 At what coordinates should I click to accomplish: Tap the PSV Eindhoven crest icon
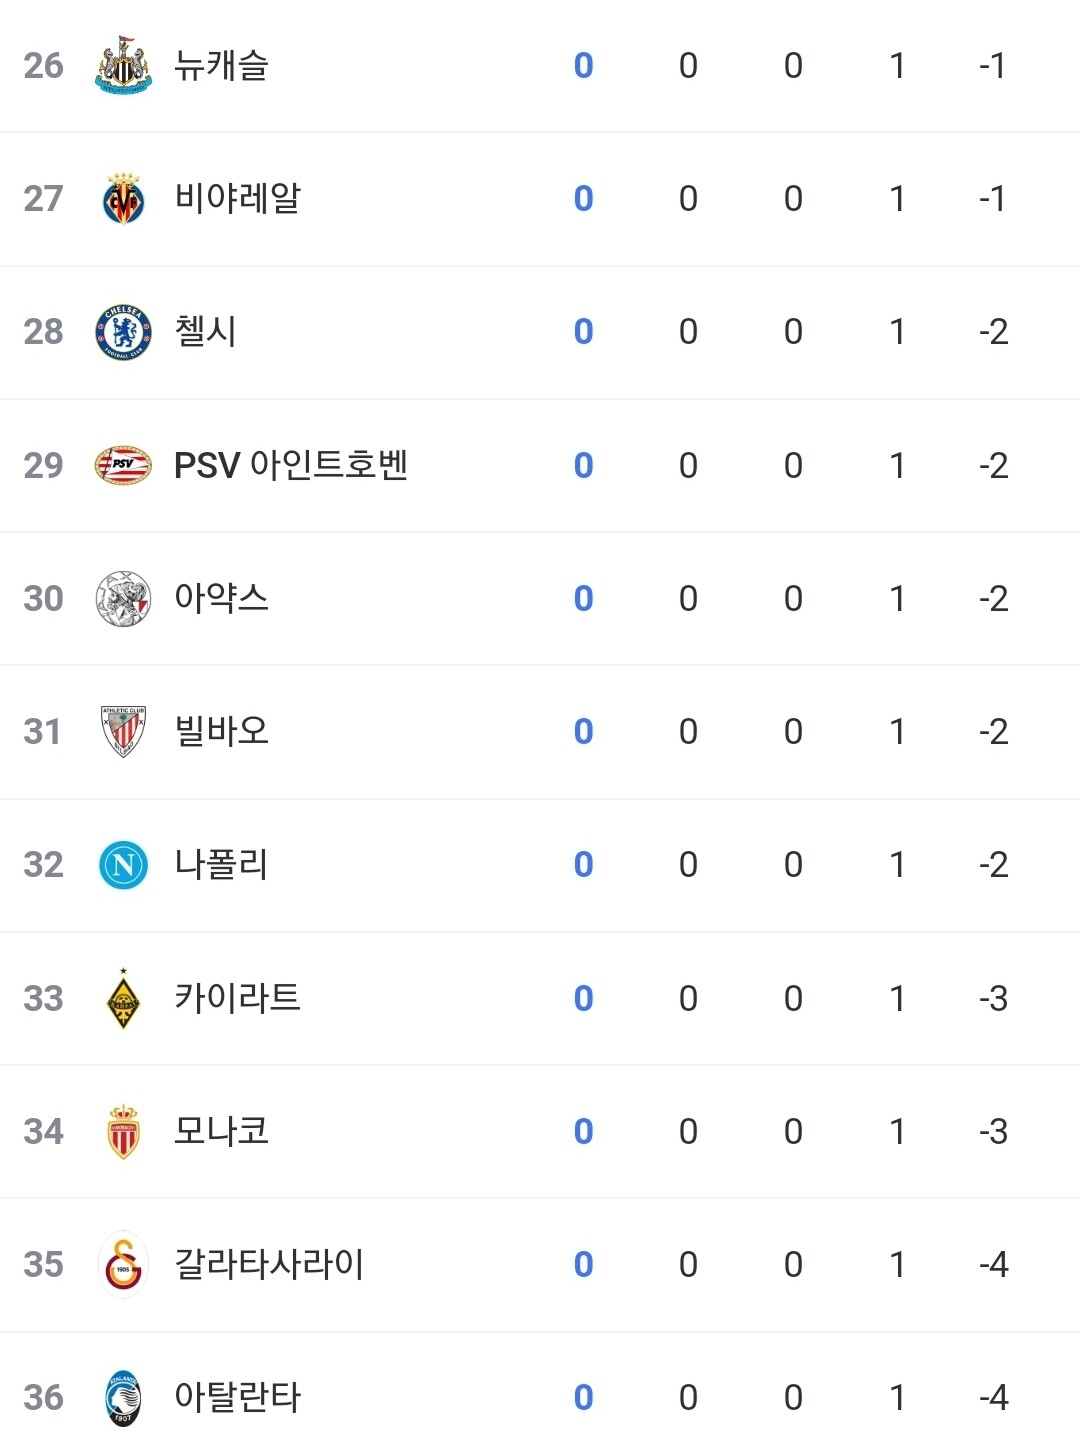123,465
